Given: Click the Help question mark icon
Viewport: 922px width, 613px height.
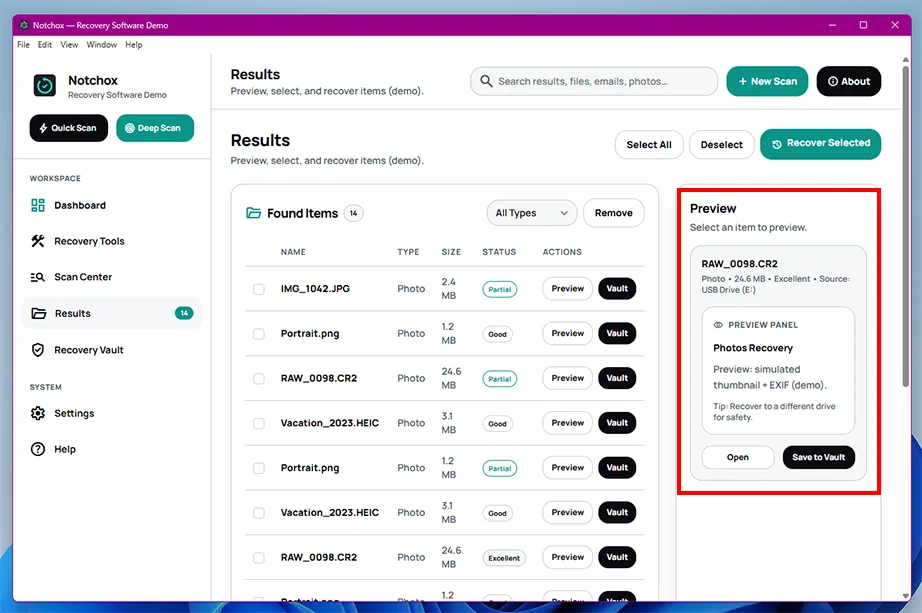Looking at the screenshot, I should pyautogui.click(x=38, y=449).
